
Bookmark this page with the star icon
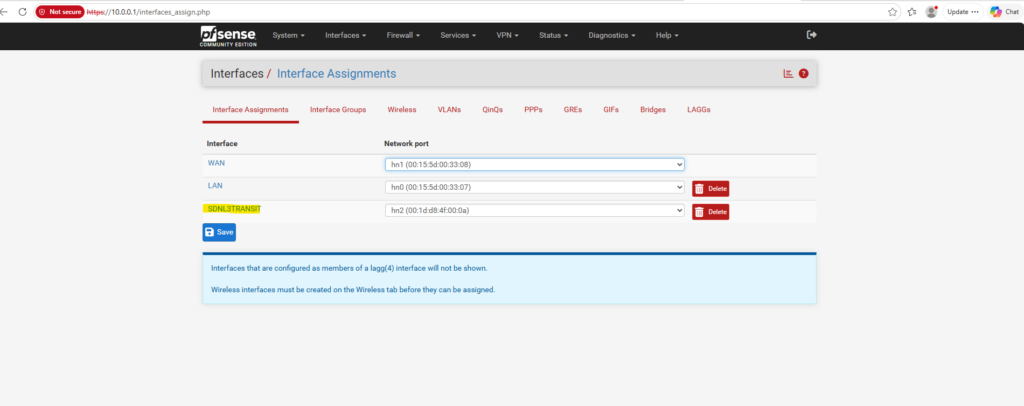point(892,12)
